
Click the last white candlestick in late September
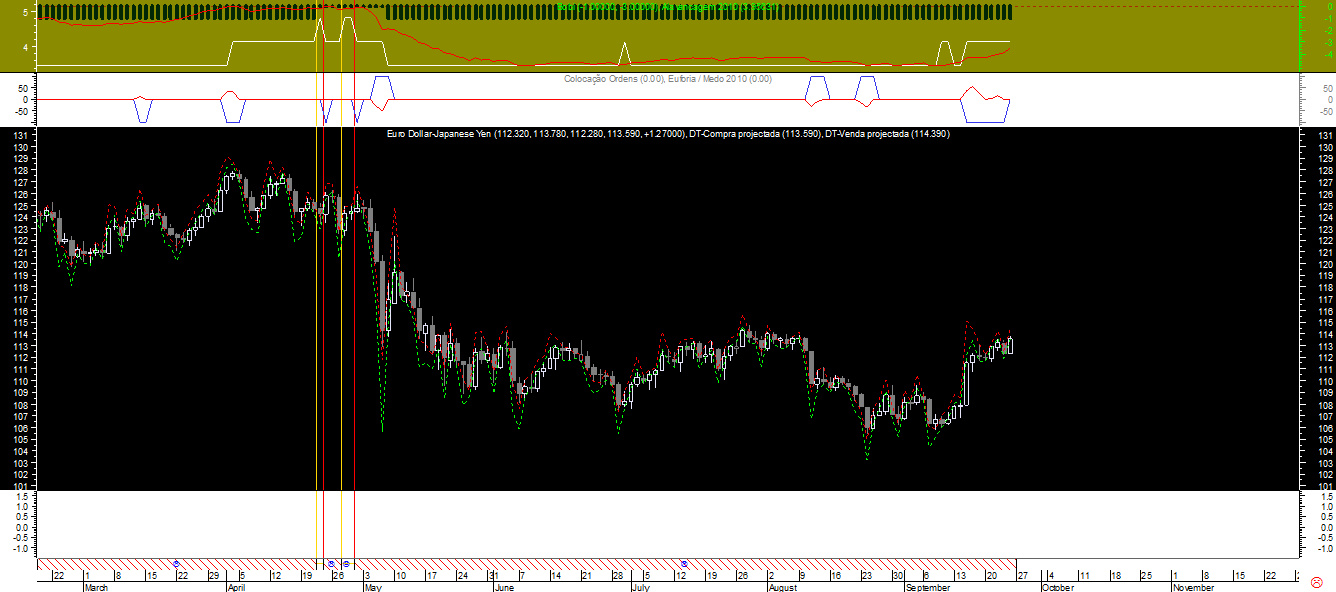click(1010, 345)
